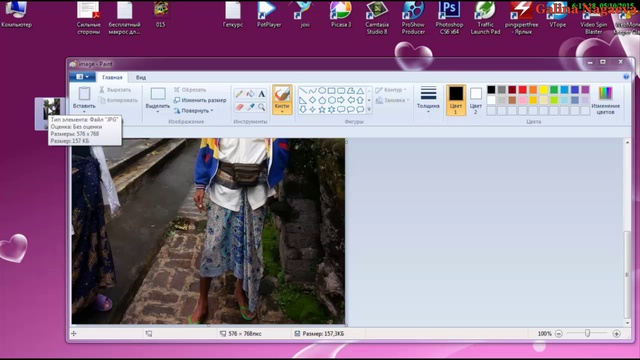The height and width of the screenshot is (360, 640).
Task: Pick the purple color swatch
Action: (x=585, y=90)
